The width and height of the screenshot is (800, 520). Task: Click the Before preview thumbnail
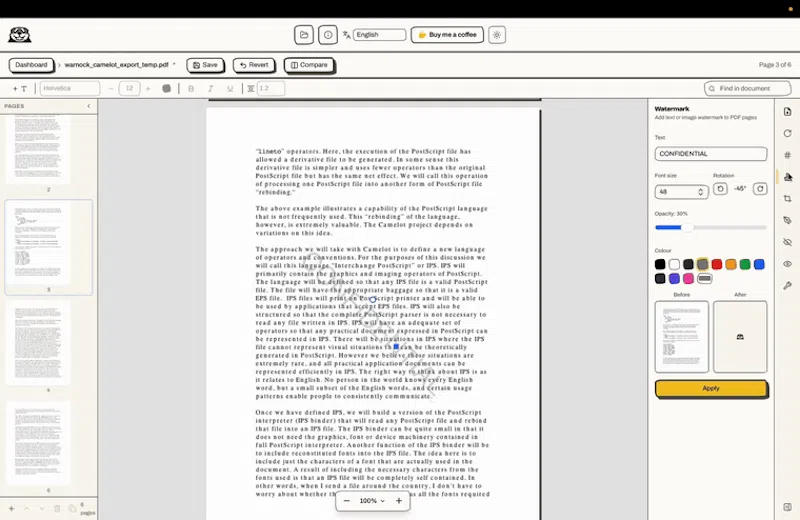(682, 337)
